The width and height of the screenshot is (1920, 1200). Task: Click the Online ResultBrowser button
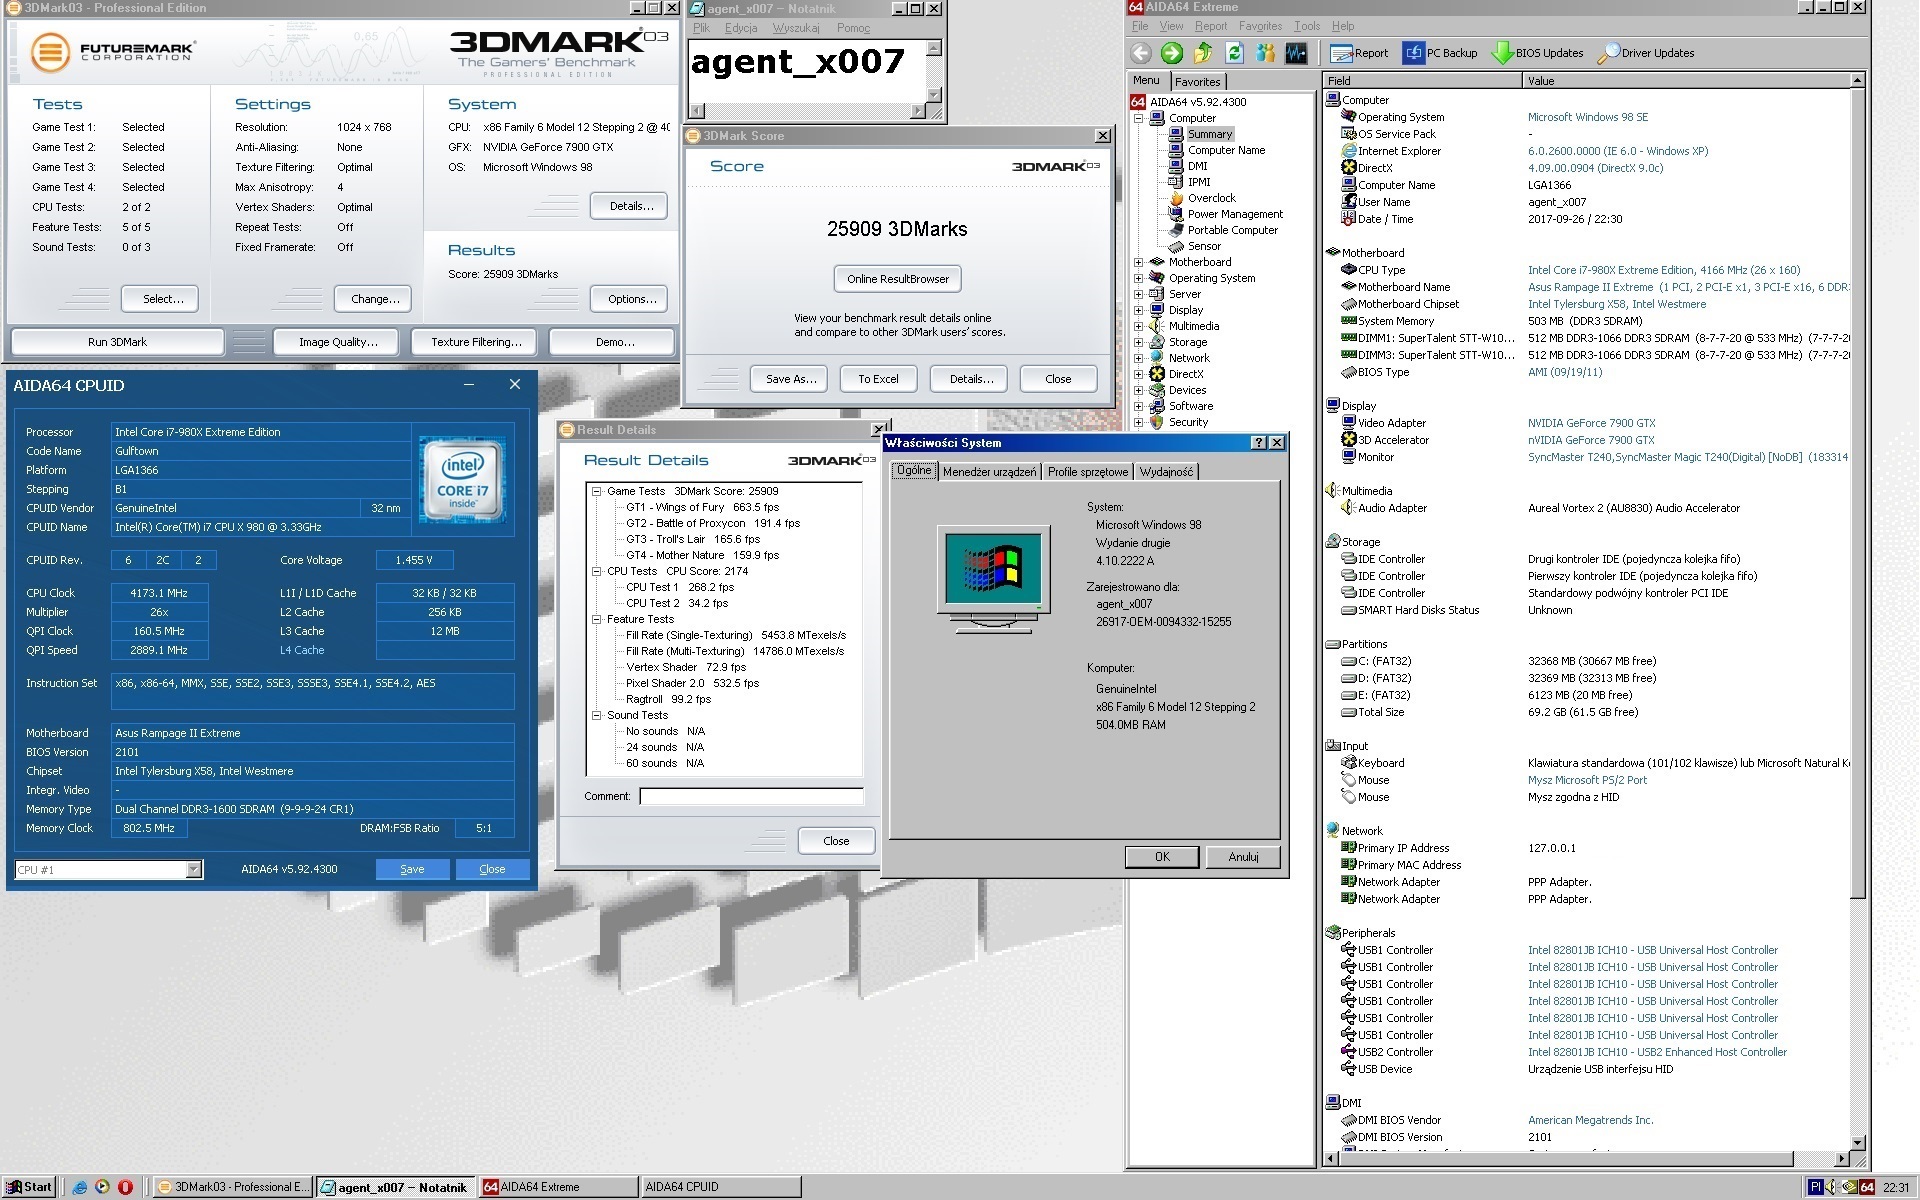898,279
